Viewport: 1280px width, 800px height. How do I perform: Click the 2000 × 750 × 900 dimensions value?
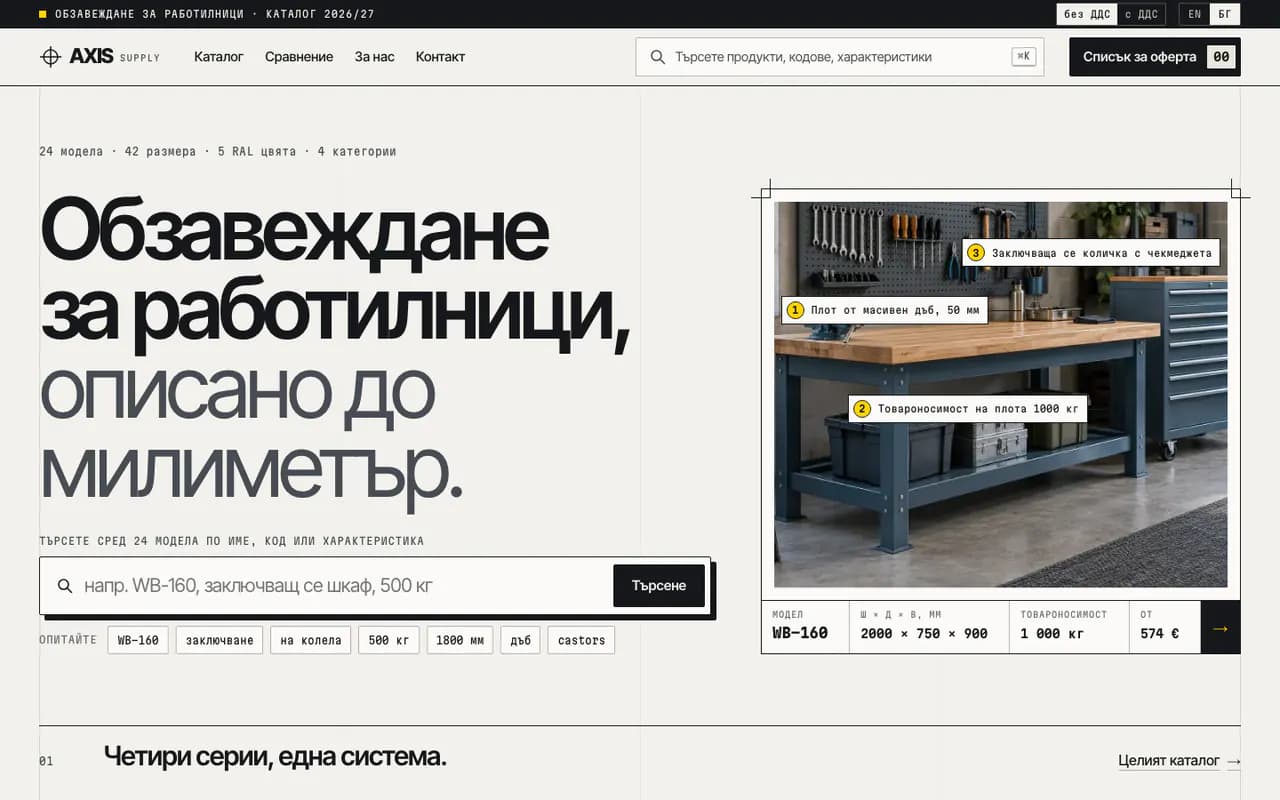click(924, 633)
